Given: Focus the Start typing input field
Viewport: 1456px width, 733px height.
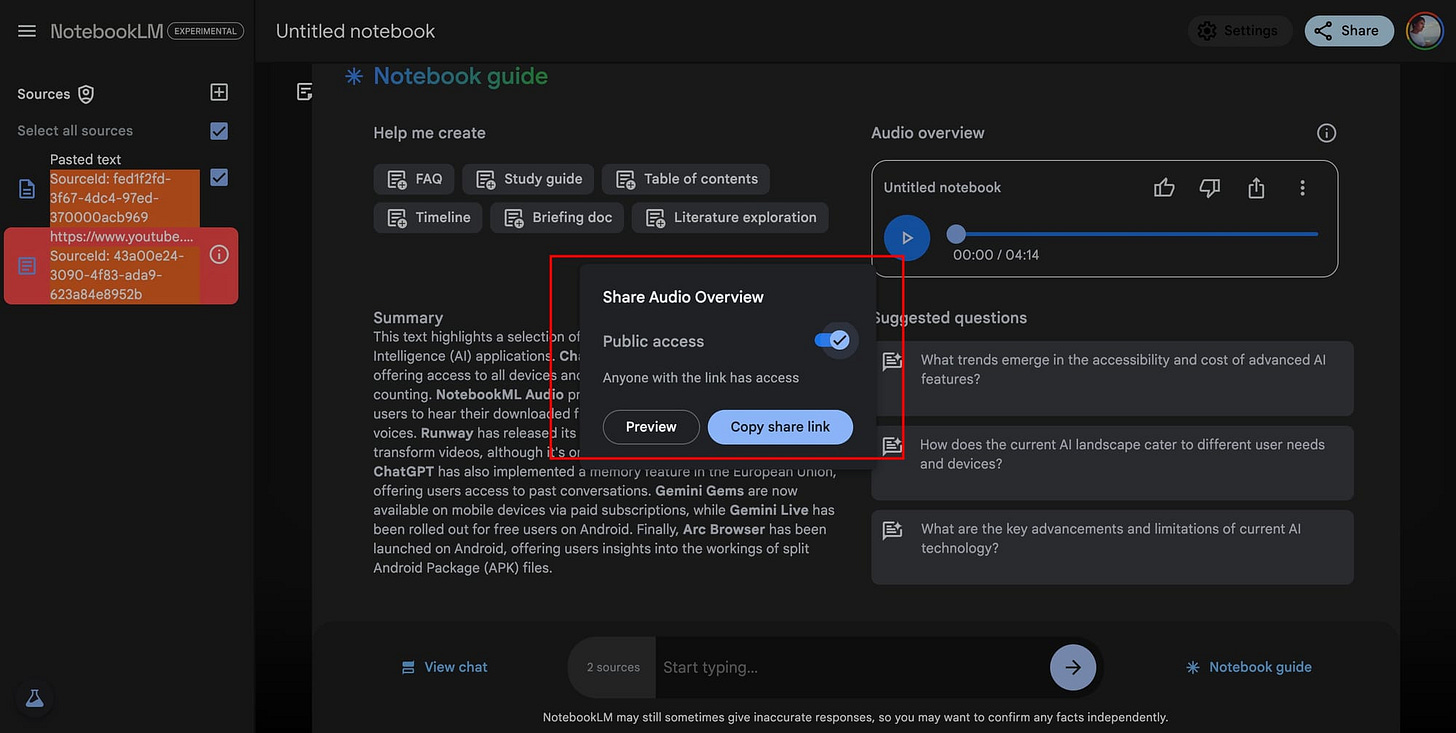Looking at the screenshot, I should point(850,667).
